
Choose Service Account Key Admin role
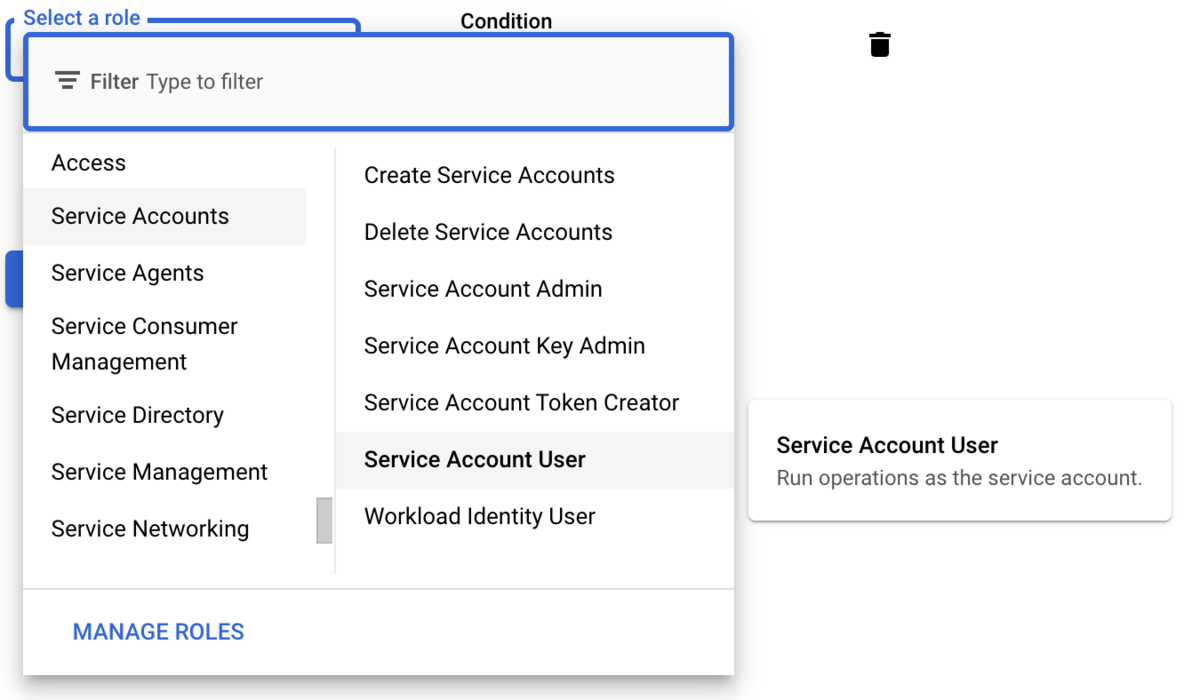[x=504, y=346]
